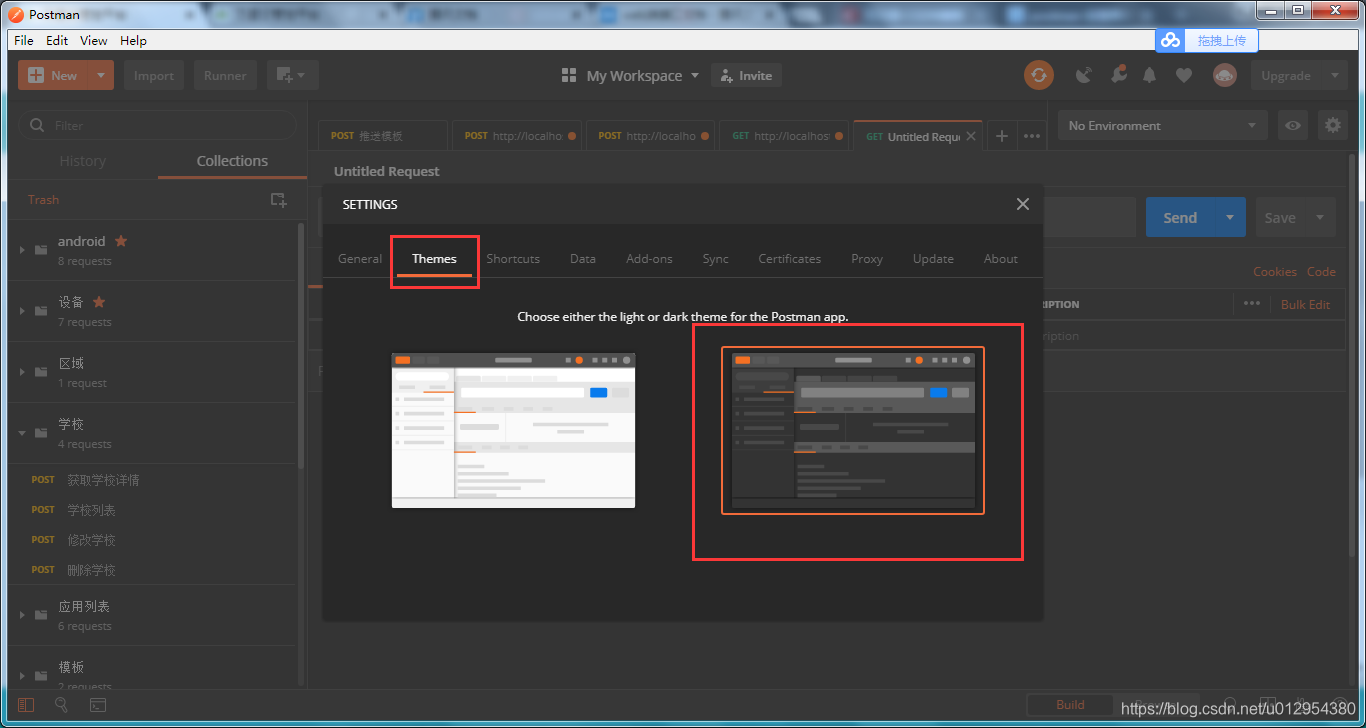This screenshot has height=728, width=1366.
Task: Click the Import button
Action: (154, 75)
